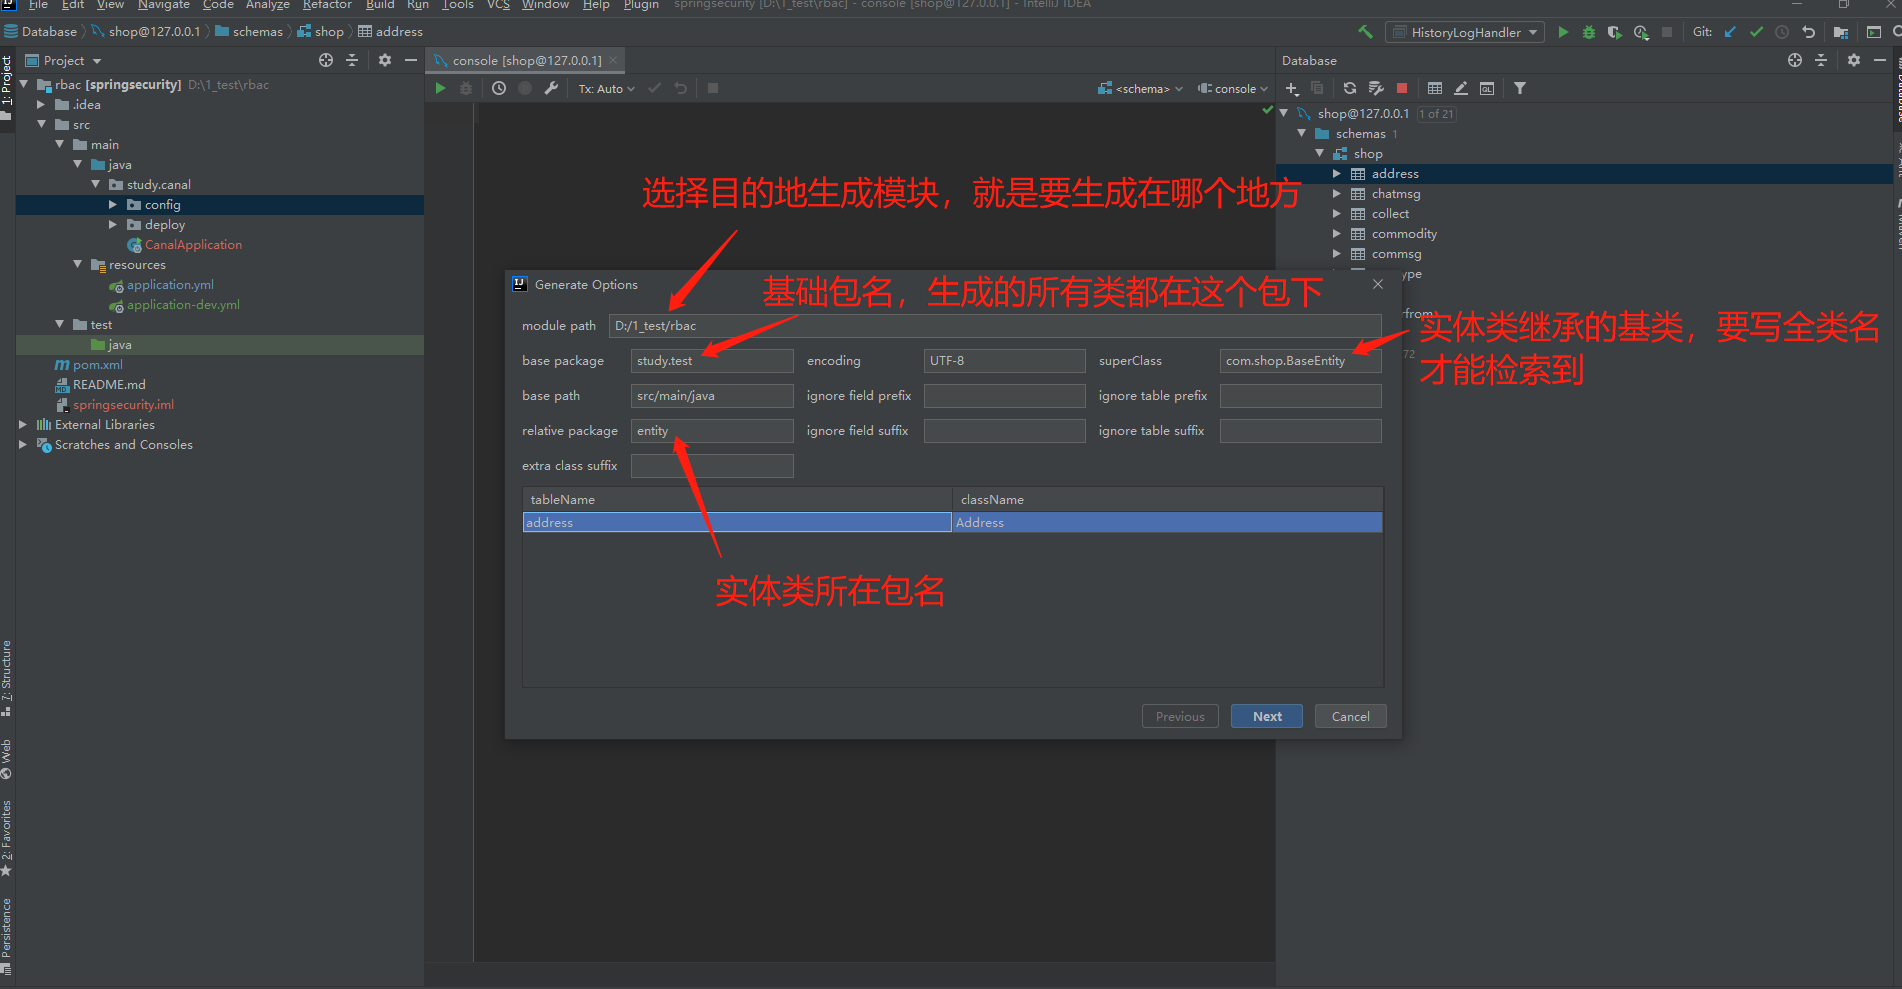Click Cancel in Generate Options dialog
The image size is (1902, 989).
pyautogui.click(x=1350, y=716)
